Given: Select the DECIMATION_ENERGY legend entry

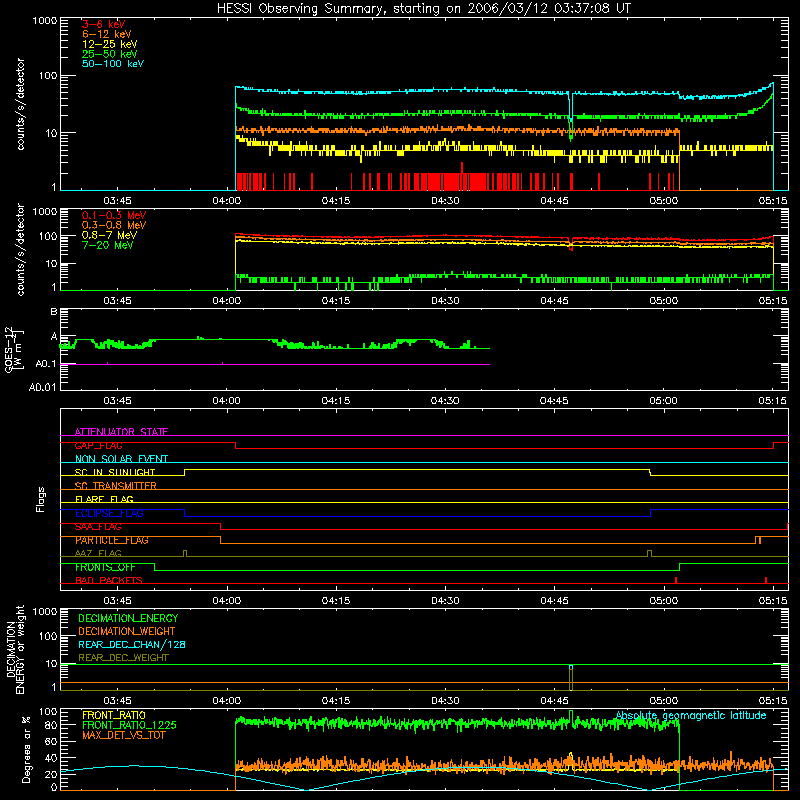Looking at the screenshot, I should point(128,618).
